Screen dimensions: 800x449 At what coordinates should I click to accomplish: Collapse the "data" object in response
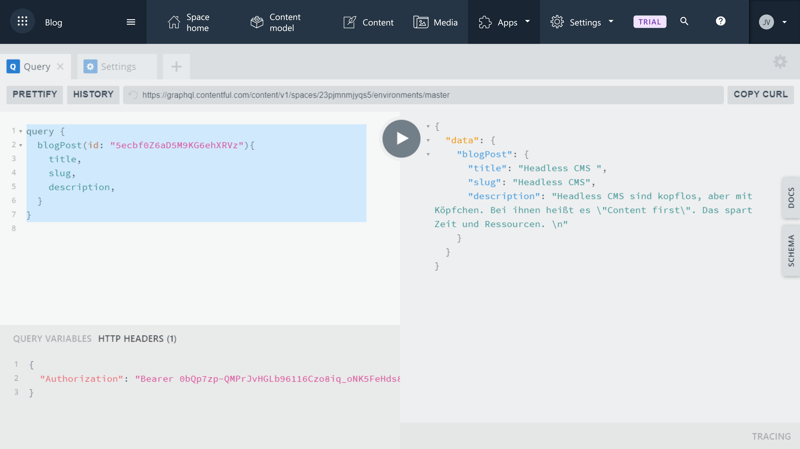pos(428,140)
